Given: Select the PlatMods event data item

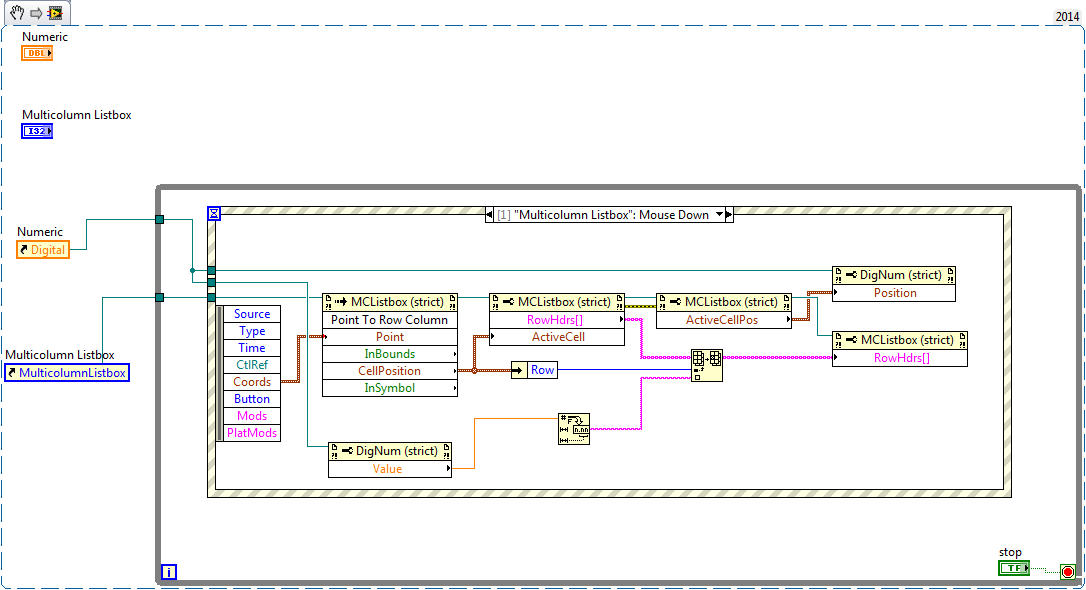Looking at the screenshot, I should tap(252, 433).
